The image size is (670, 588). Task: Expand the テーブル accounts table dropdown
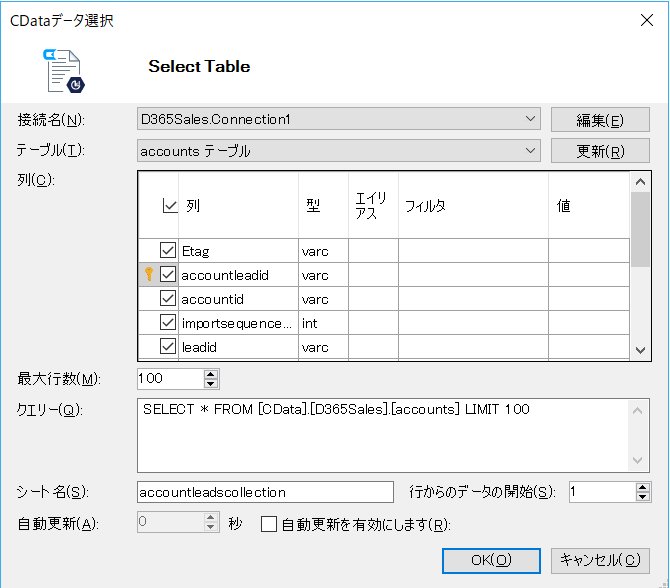tap(338, 150)
